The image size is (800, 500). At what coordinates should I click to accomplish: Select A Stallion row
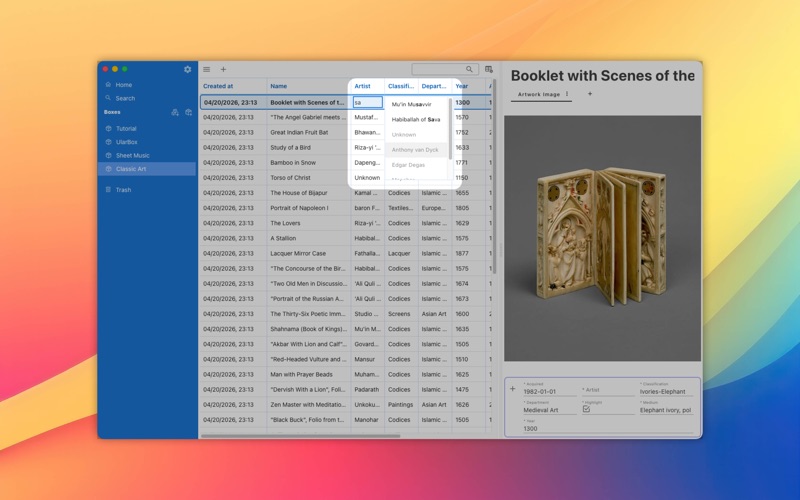coord(345,238)
